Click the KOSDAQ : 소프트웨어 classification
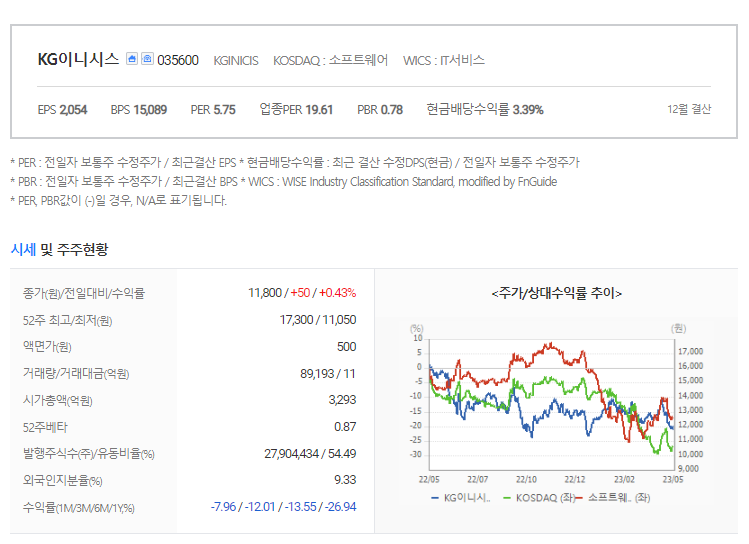This screenshot has width=749, height=544. (x=331, y=60)
